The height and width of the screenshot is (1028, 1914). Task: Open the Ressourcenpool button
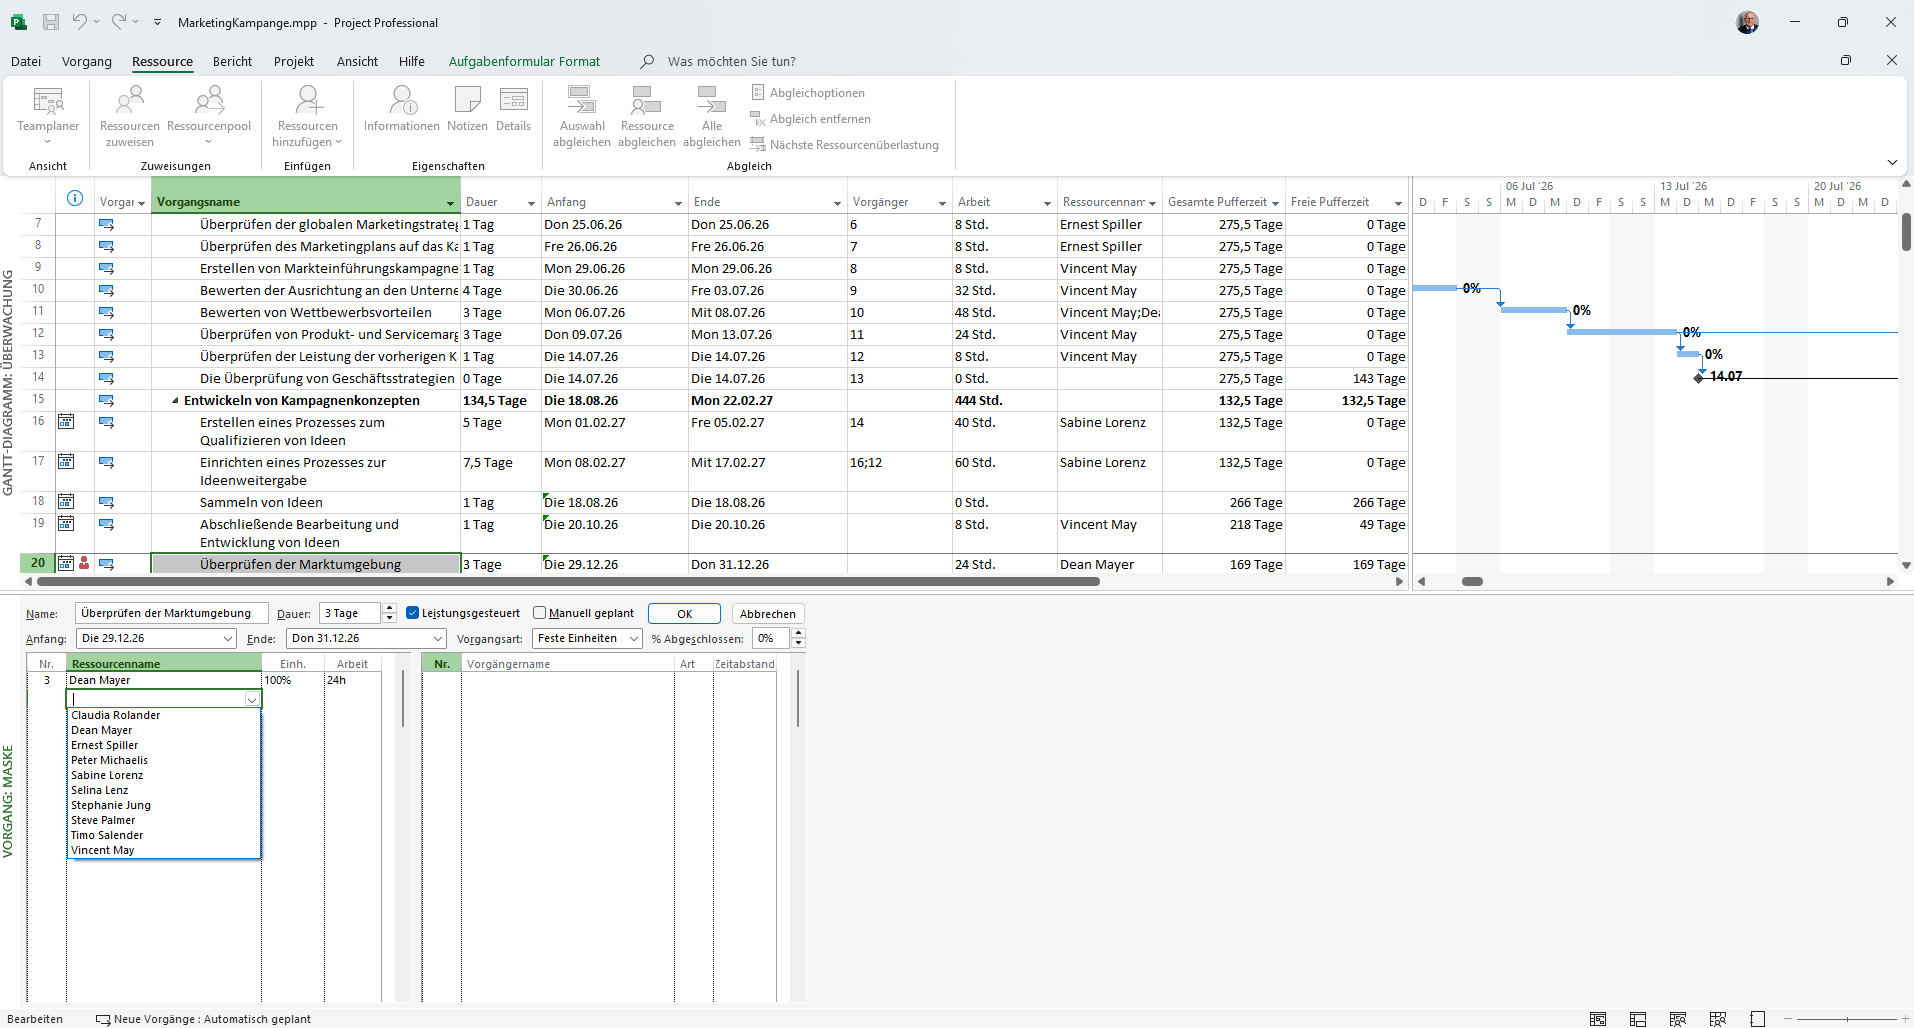tap(209, 115)
